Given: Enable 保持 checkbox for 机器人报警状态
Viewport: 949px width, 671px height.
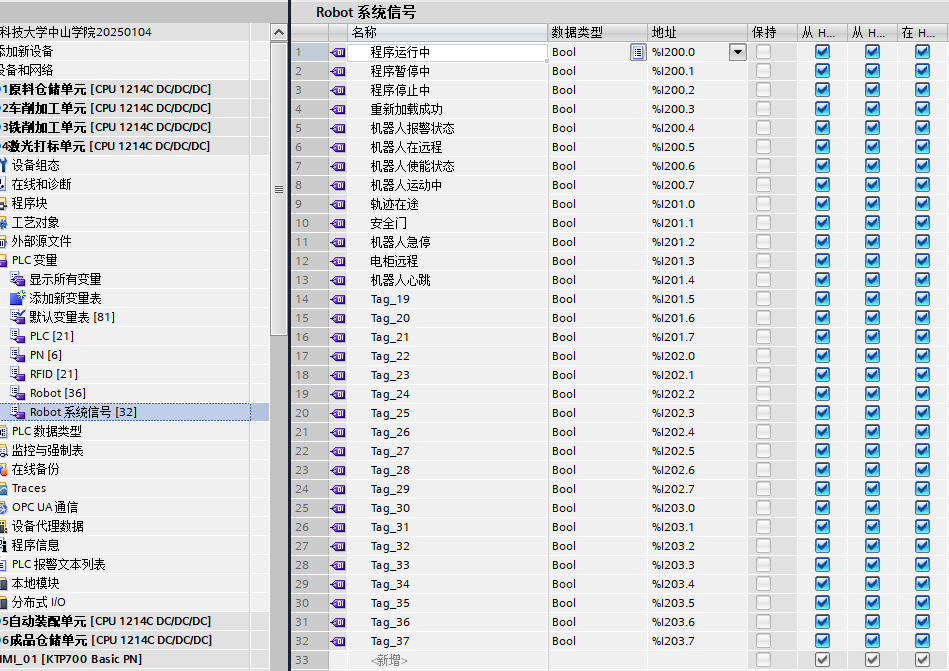Looking at the screenshot, I should tap(764, 128).
